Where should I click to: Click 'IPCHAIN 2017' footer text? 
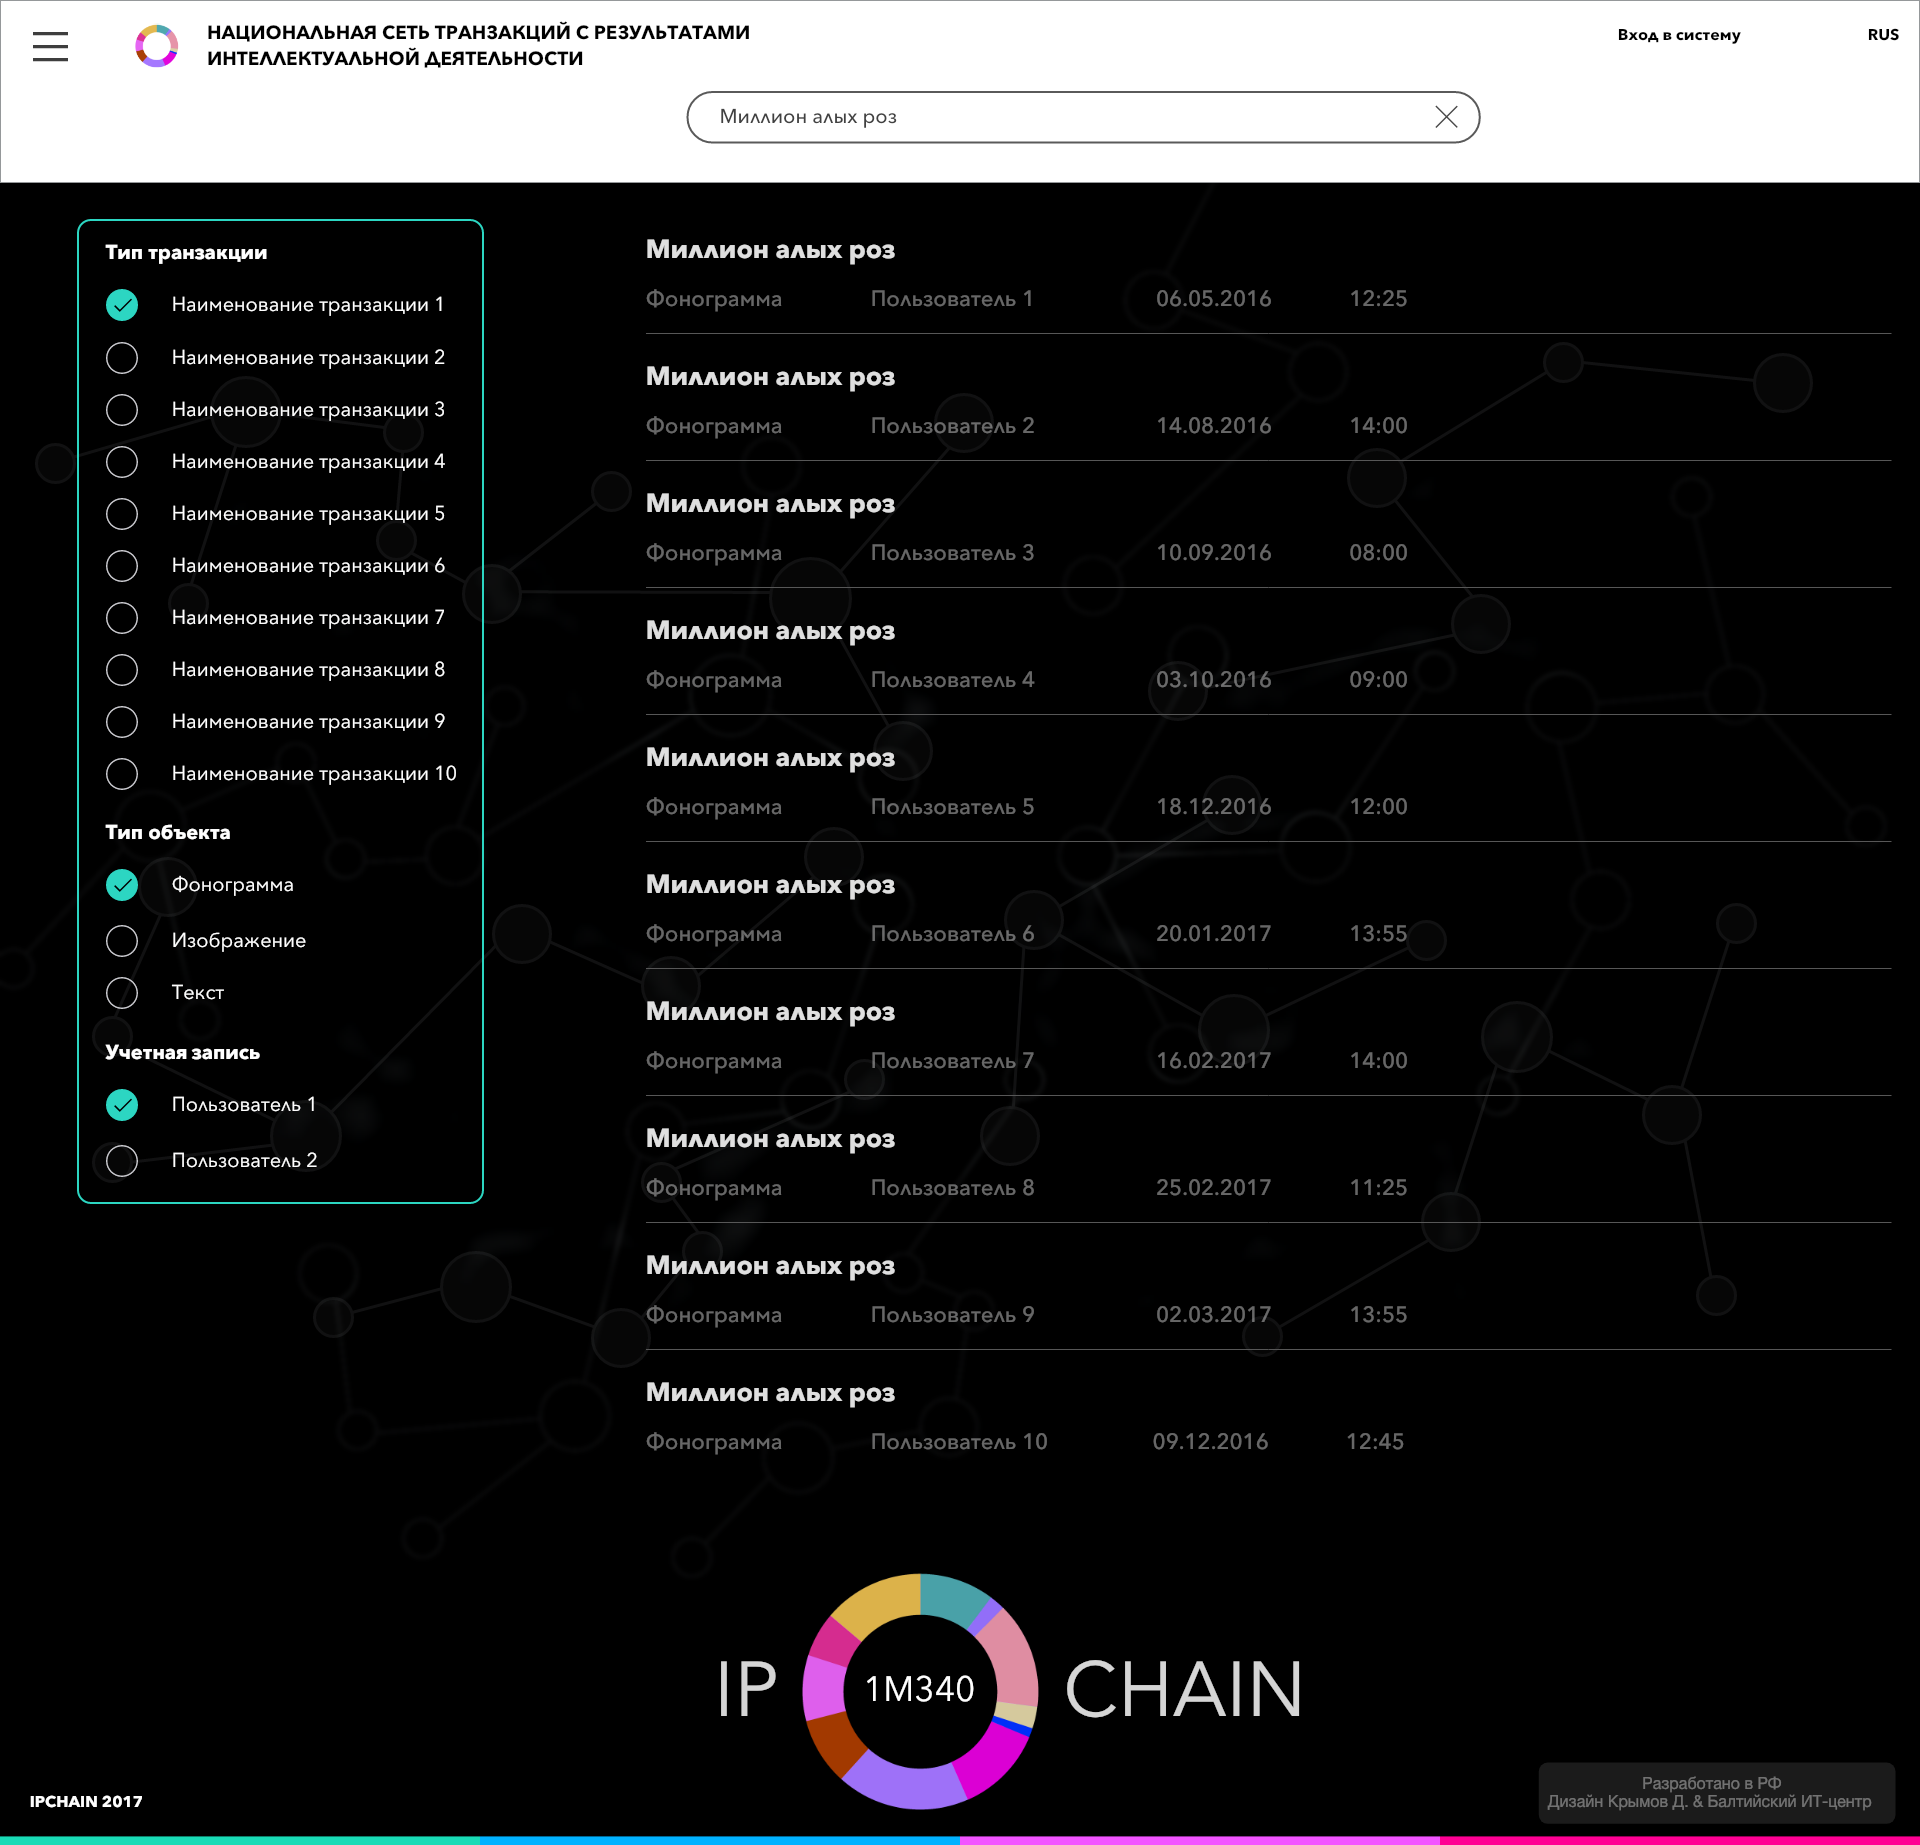click(86, 1801)
